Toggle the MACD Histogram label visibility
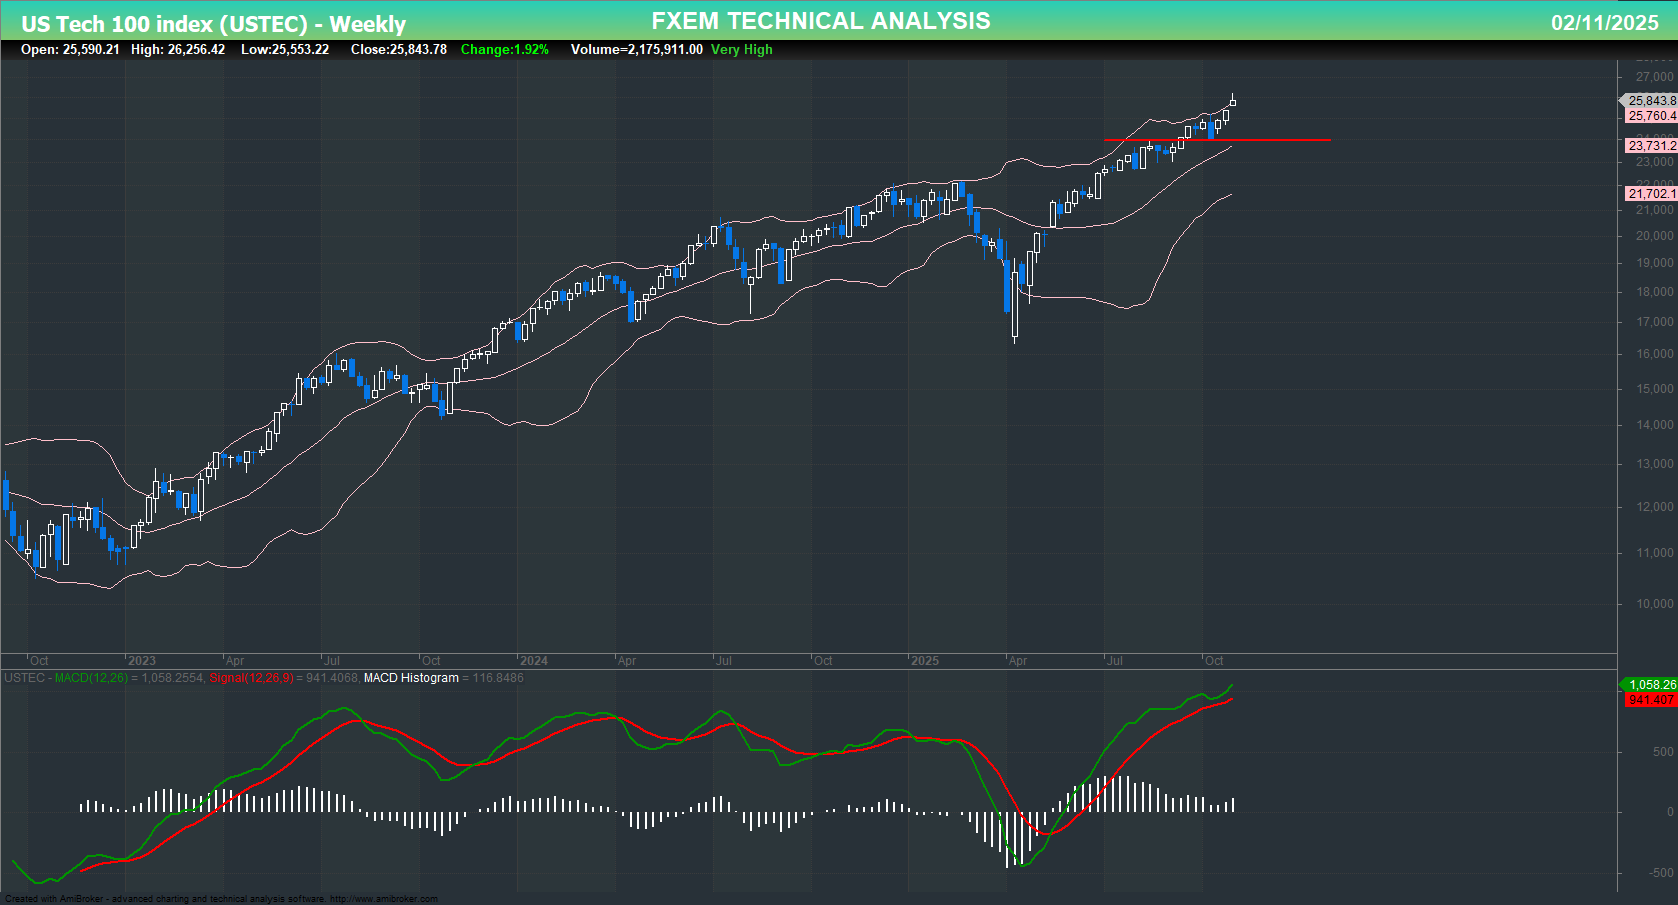This screenshot has height=905, width=1678. point(411,678)
